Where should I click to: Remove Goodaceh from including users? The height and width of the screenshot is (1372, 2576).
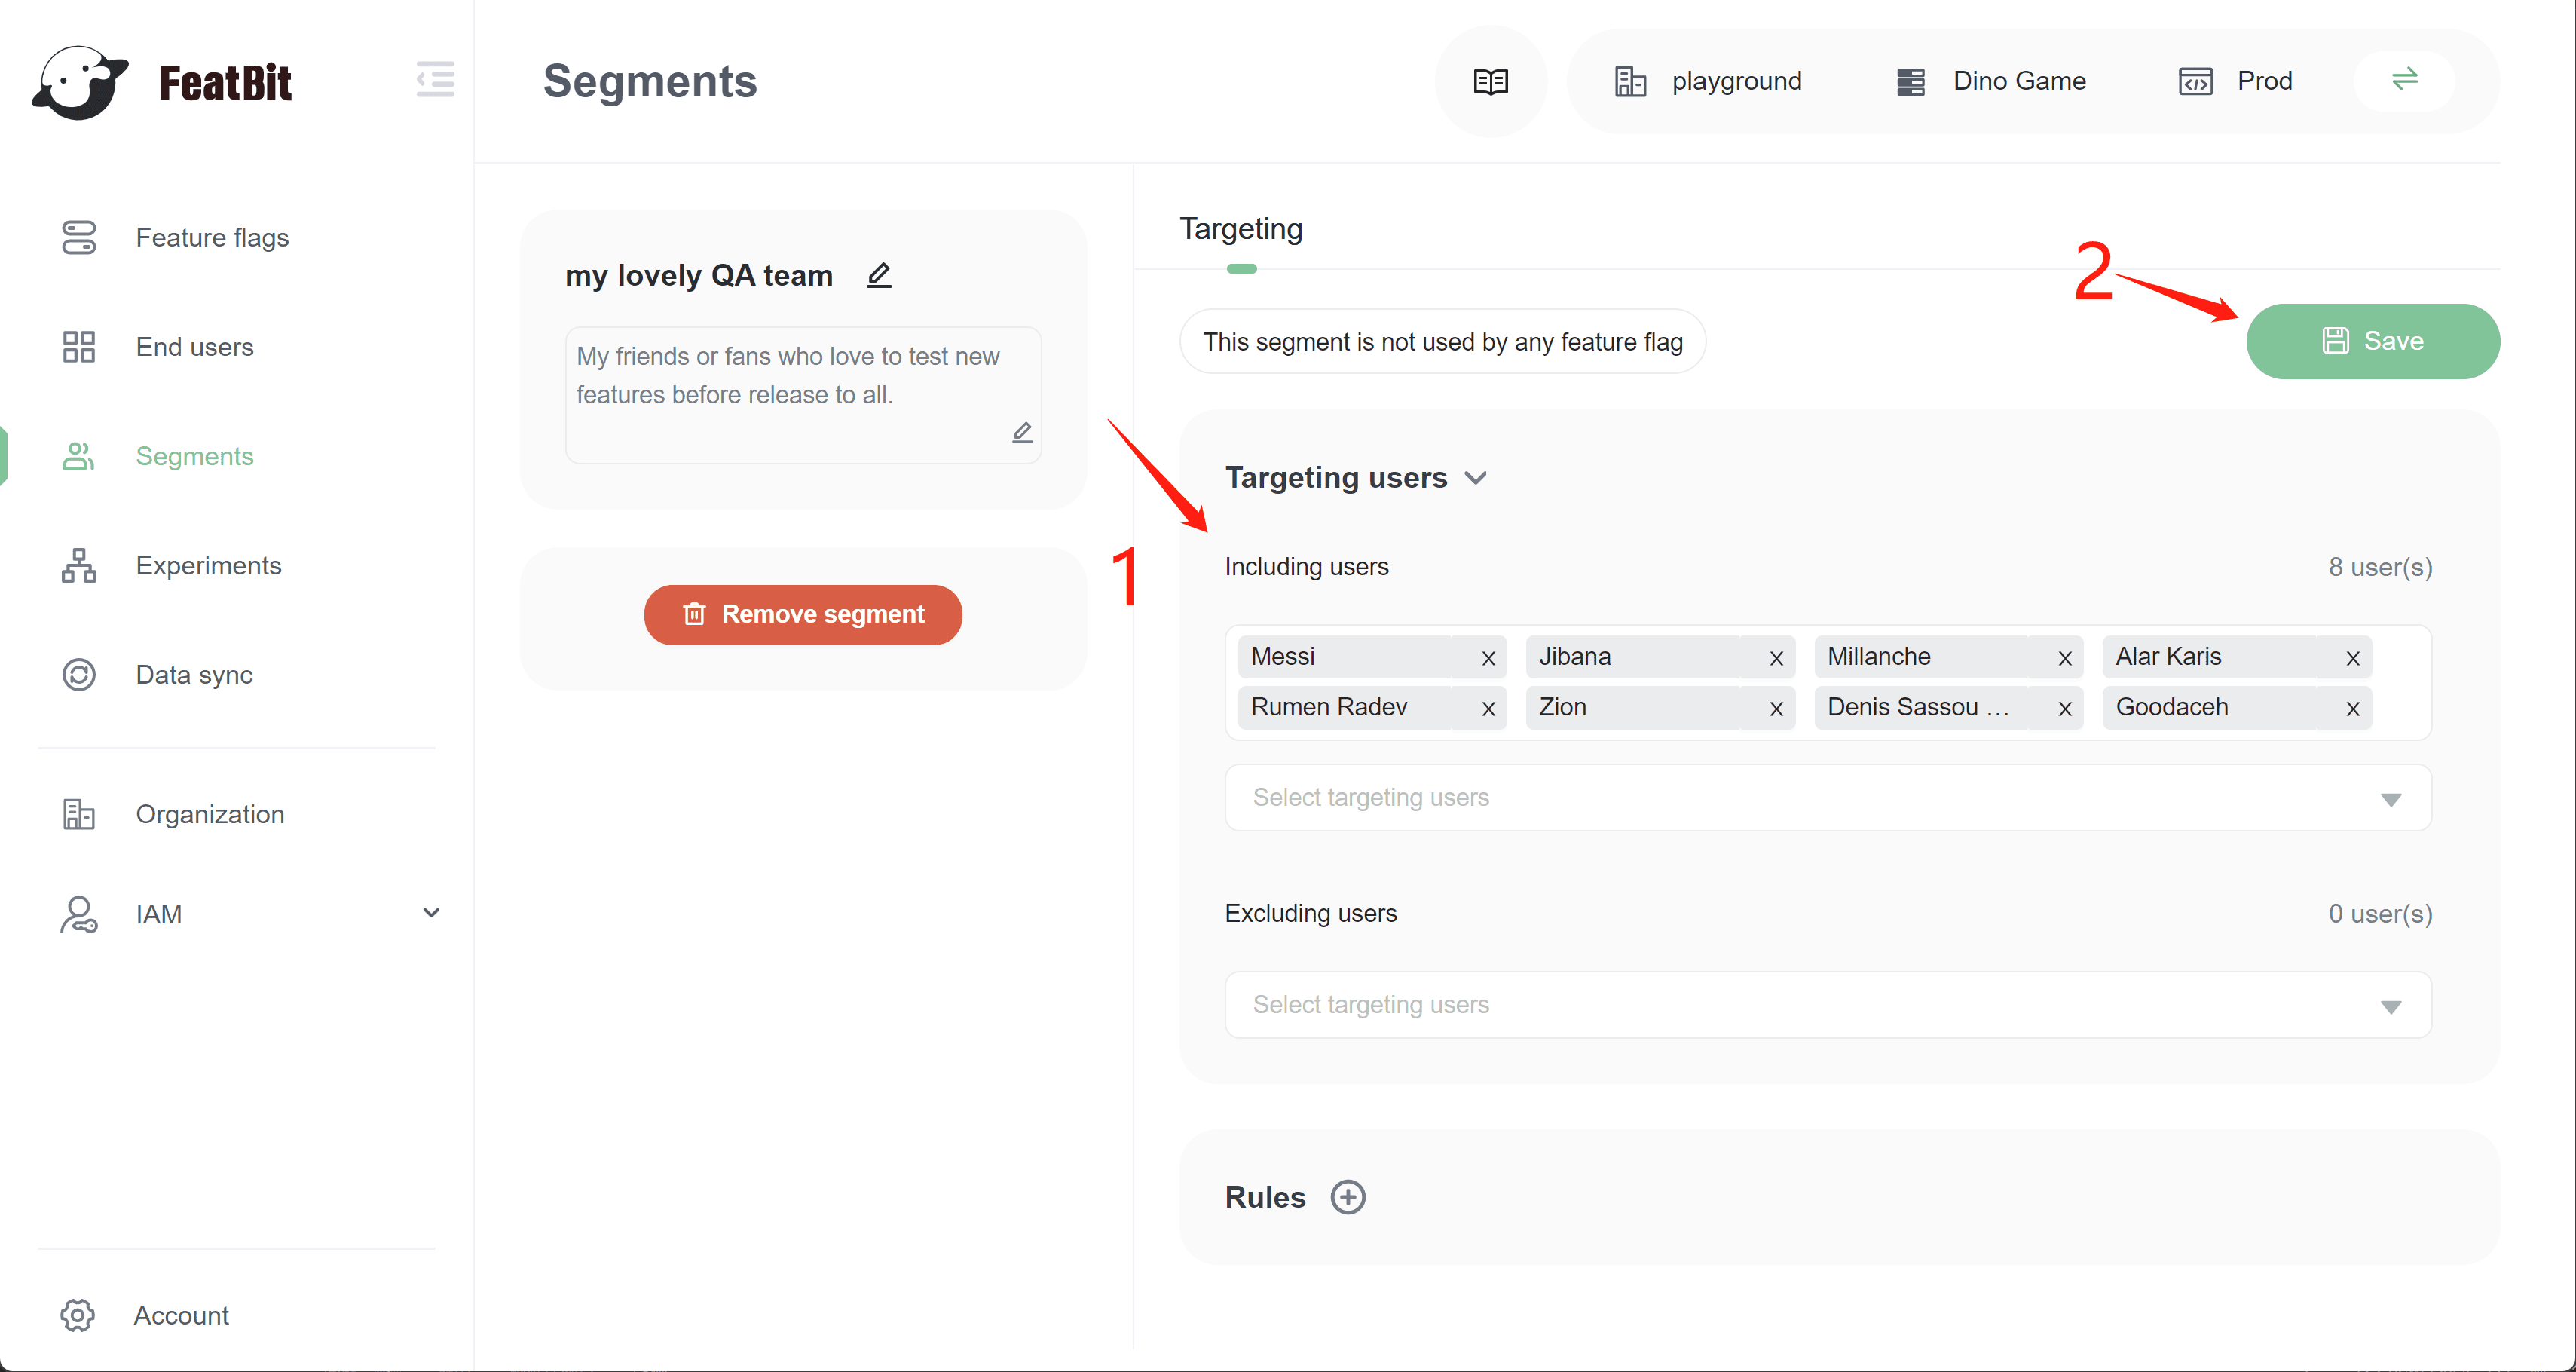click(x=2352, y=709)
